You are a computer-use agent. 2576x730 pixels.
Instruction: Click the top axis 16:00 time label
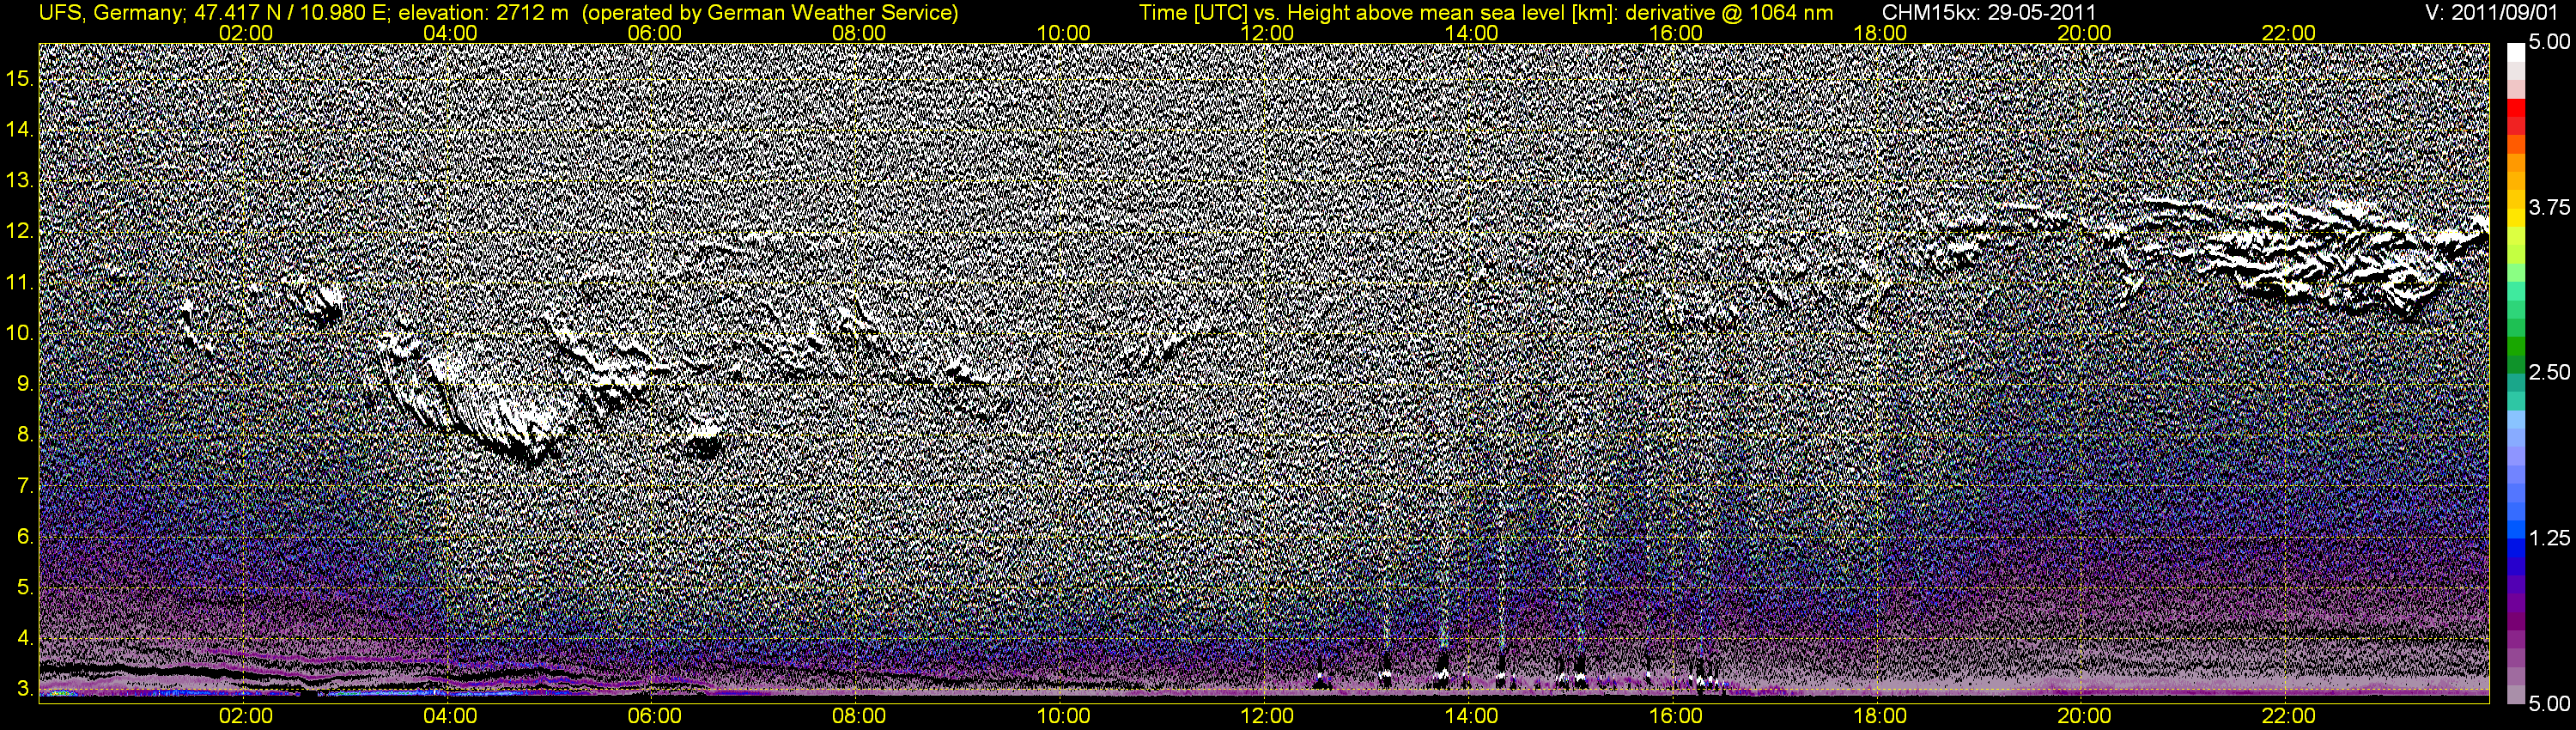[1676, 33]
